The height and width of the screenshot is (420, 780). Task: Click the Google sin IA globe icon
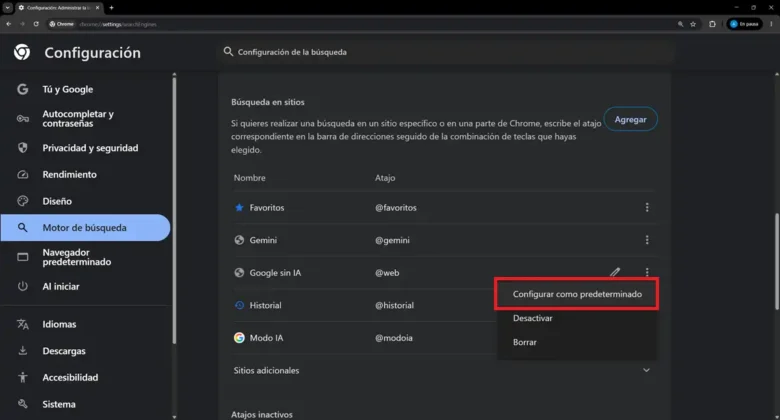pos(239,273)
